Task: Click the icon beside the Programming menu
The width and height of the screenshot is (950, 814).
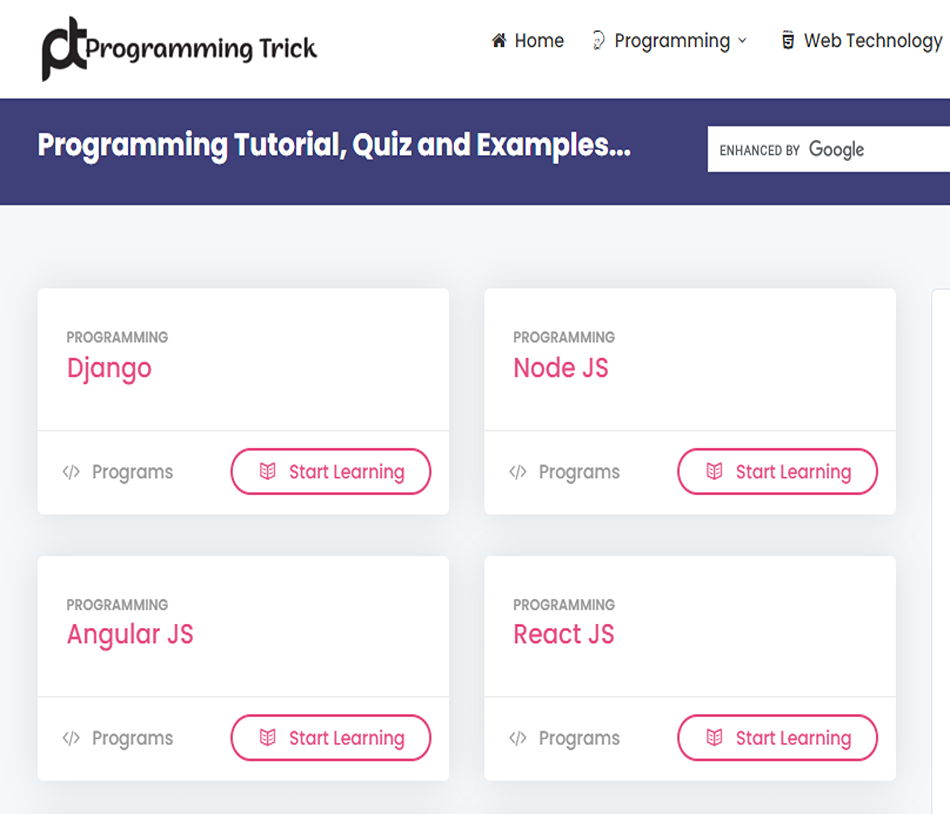Action: pos(598,41)
